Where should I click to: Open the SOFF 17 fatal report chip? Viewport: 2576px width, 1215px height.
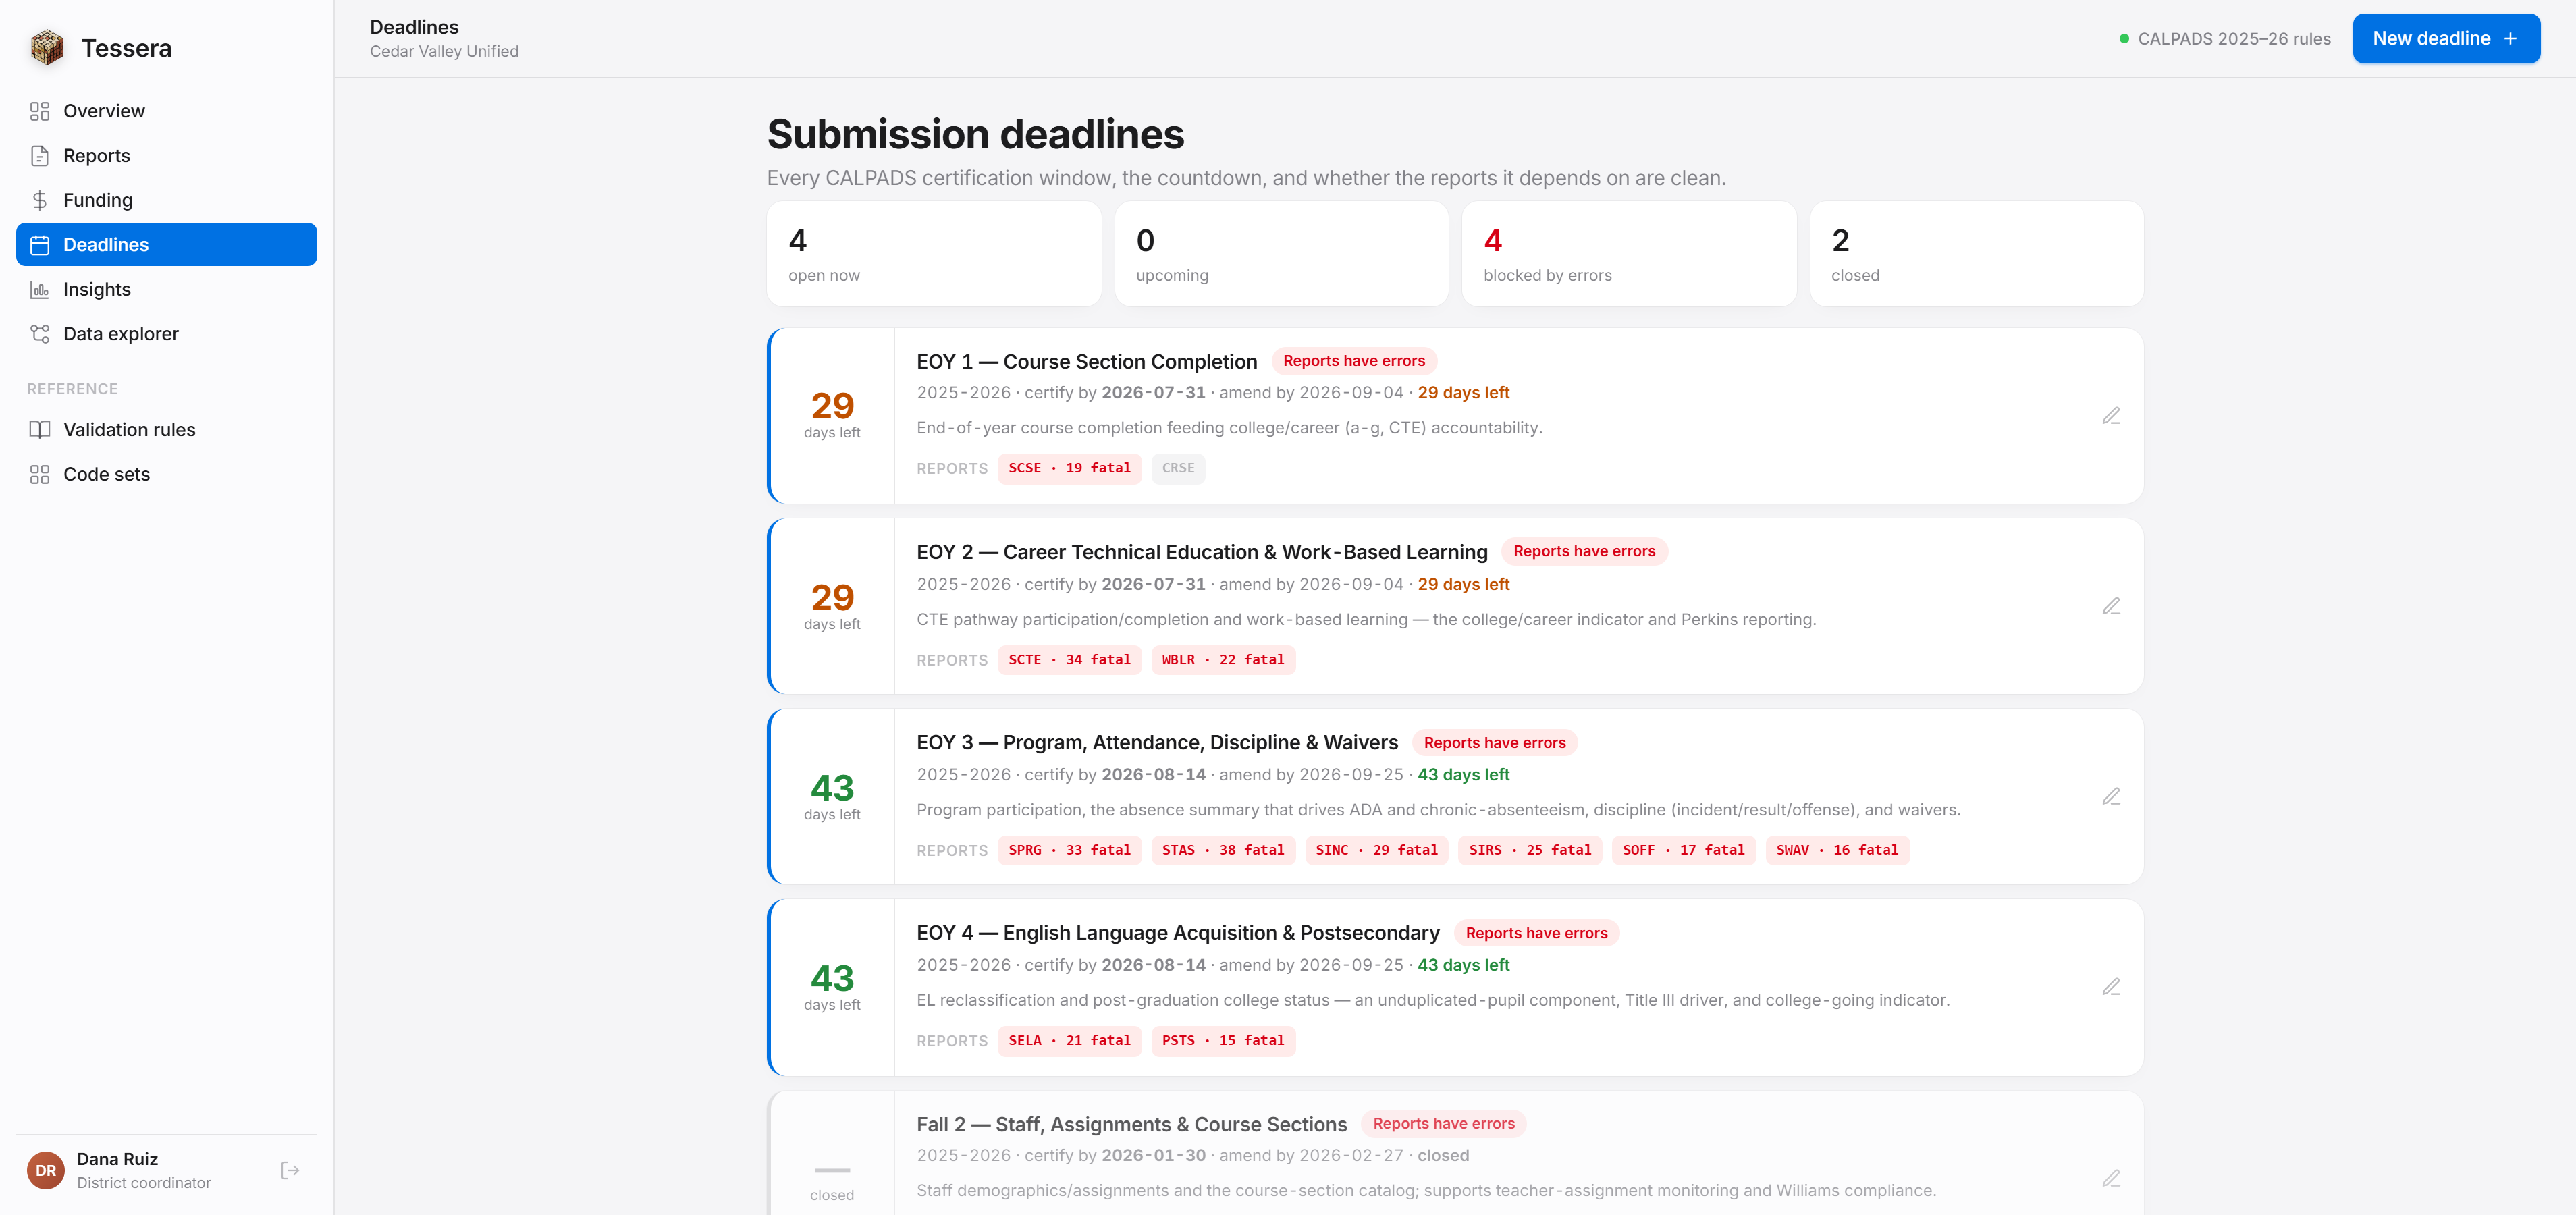point(1683,850)
